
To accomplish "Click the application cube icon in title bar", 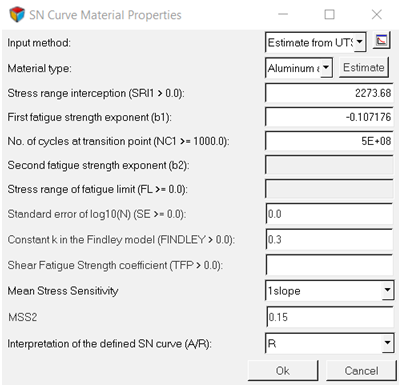I will tap(17, 15).
